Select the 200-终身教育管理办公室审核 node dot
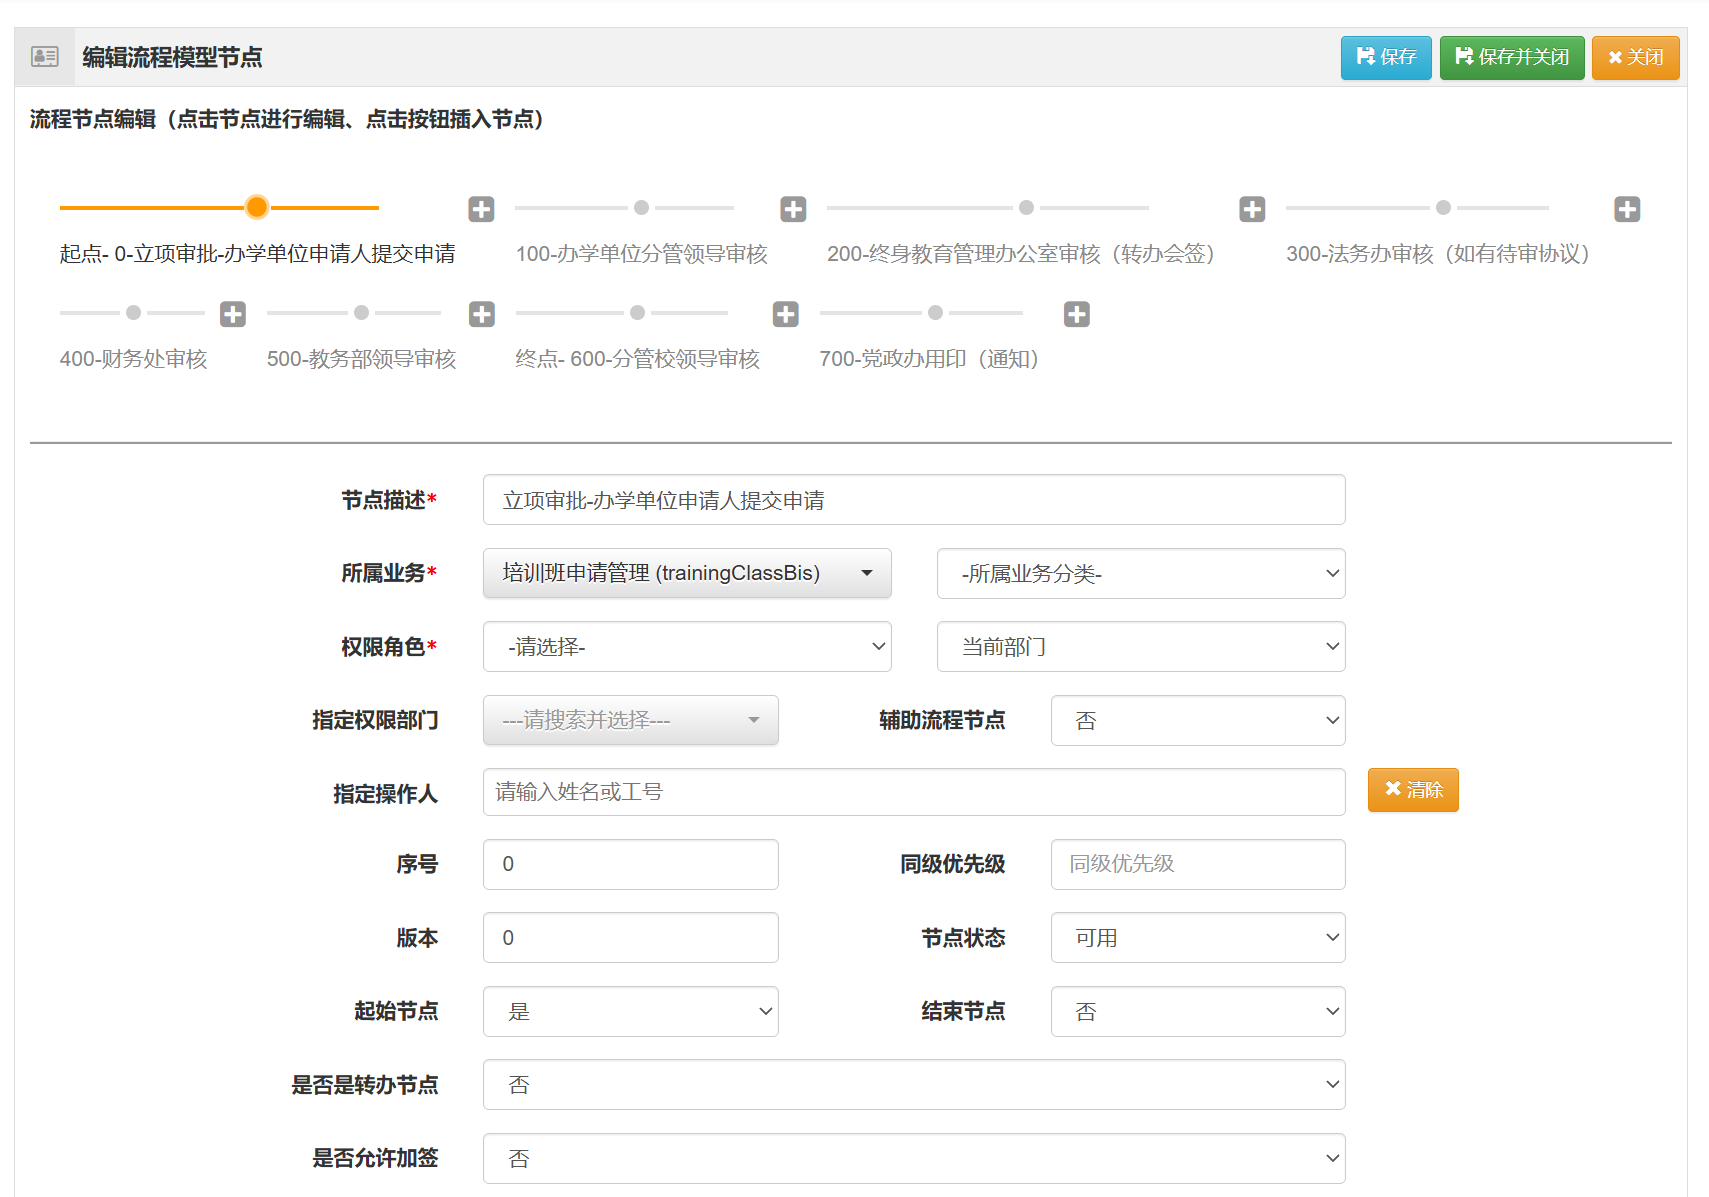 (1026, 207)
